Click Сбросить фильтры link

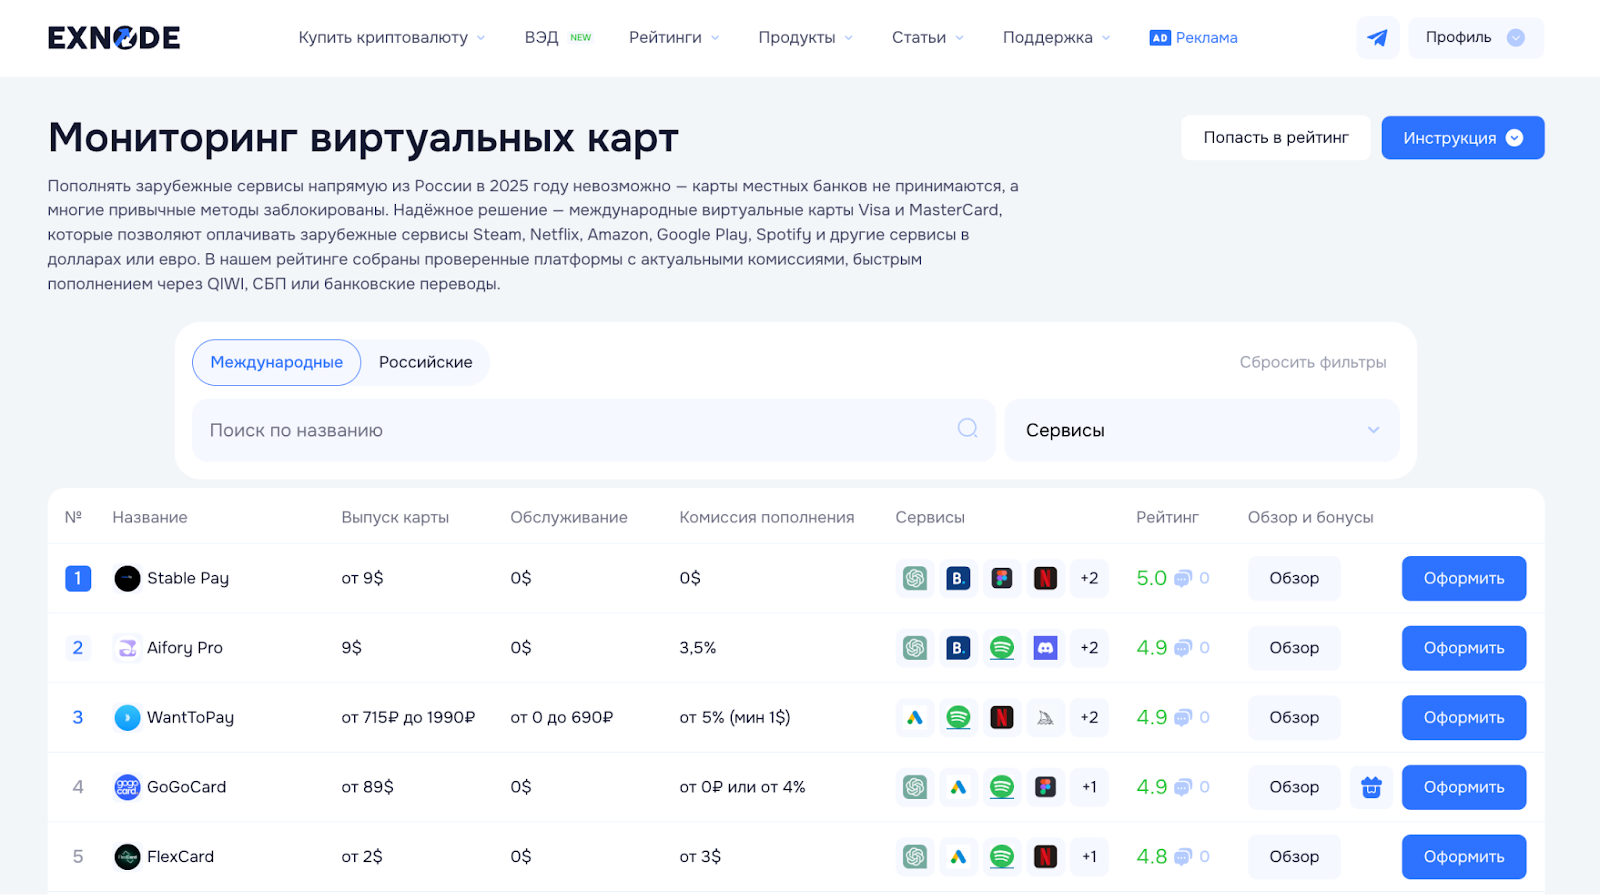[x=1312, y=362]
